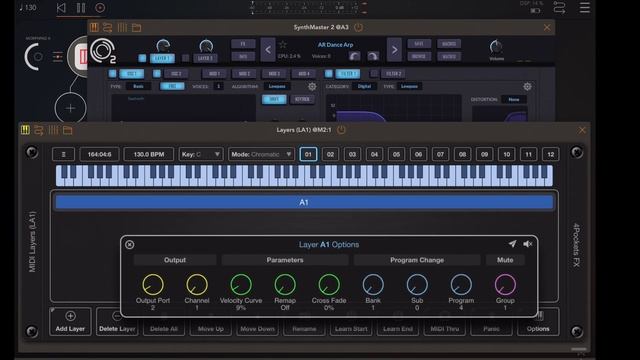The image size is (640, 360).
Task: Enable Layer 2 checkbox in SynthMaster
Action: [186, 58]
